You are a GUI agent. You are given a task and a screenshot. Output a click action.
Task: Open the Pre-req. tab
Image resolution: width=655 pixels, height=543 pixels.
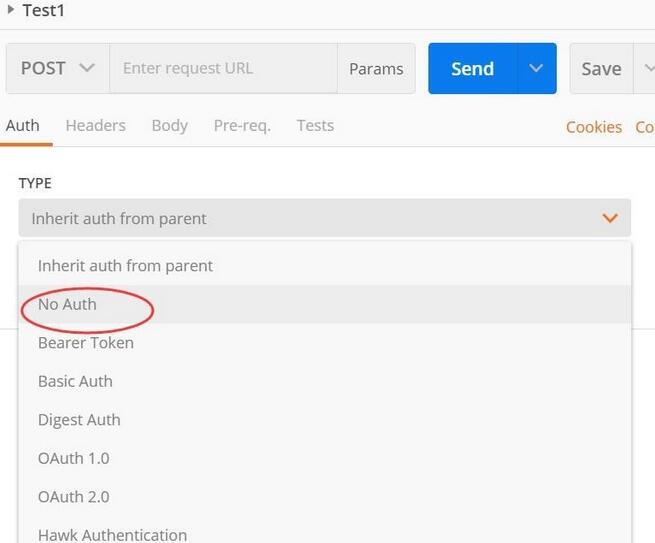coord(242,126)
